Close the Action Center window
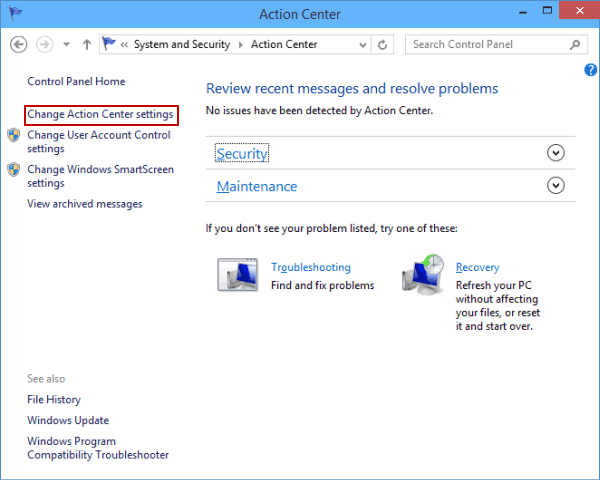The width and height of the screenshot is (600, 480). pos(579,10)
